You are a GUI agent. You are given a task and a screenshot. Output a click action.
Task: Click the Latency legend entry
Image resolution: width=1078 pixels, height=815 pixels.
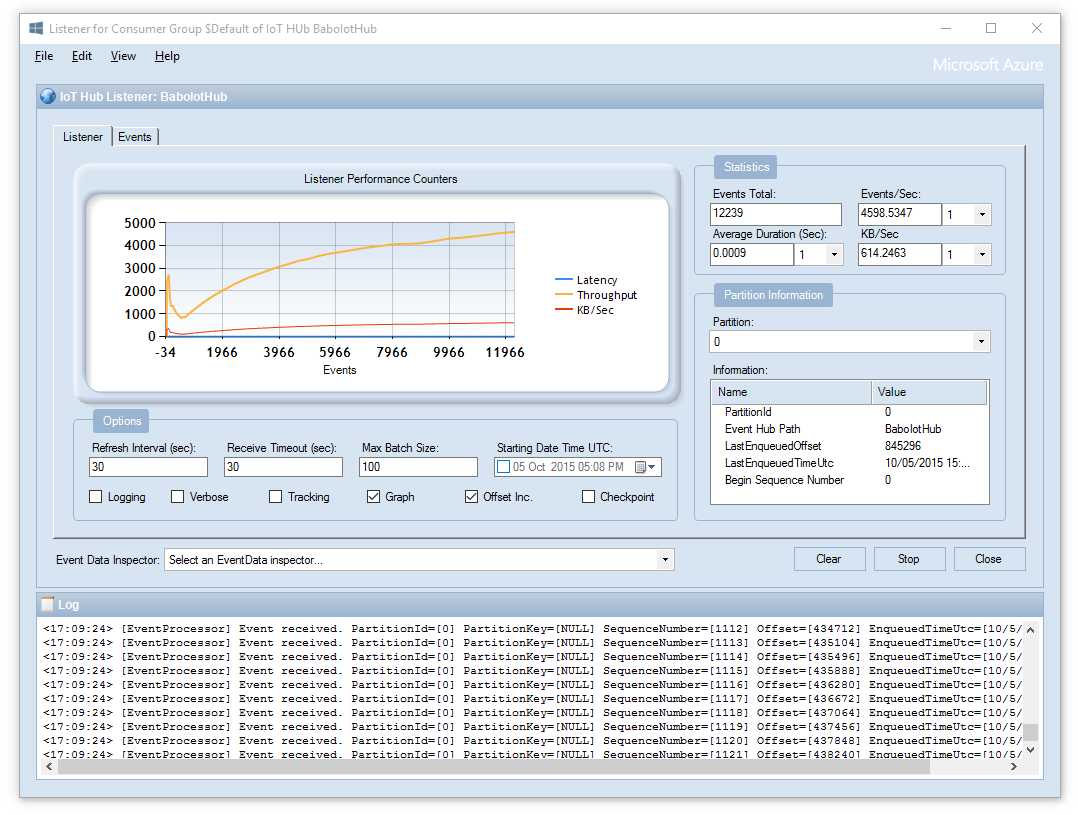(586, 280)
